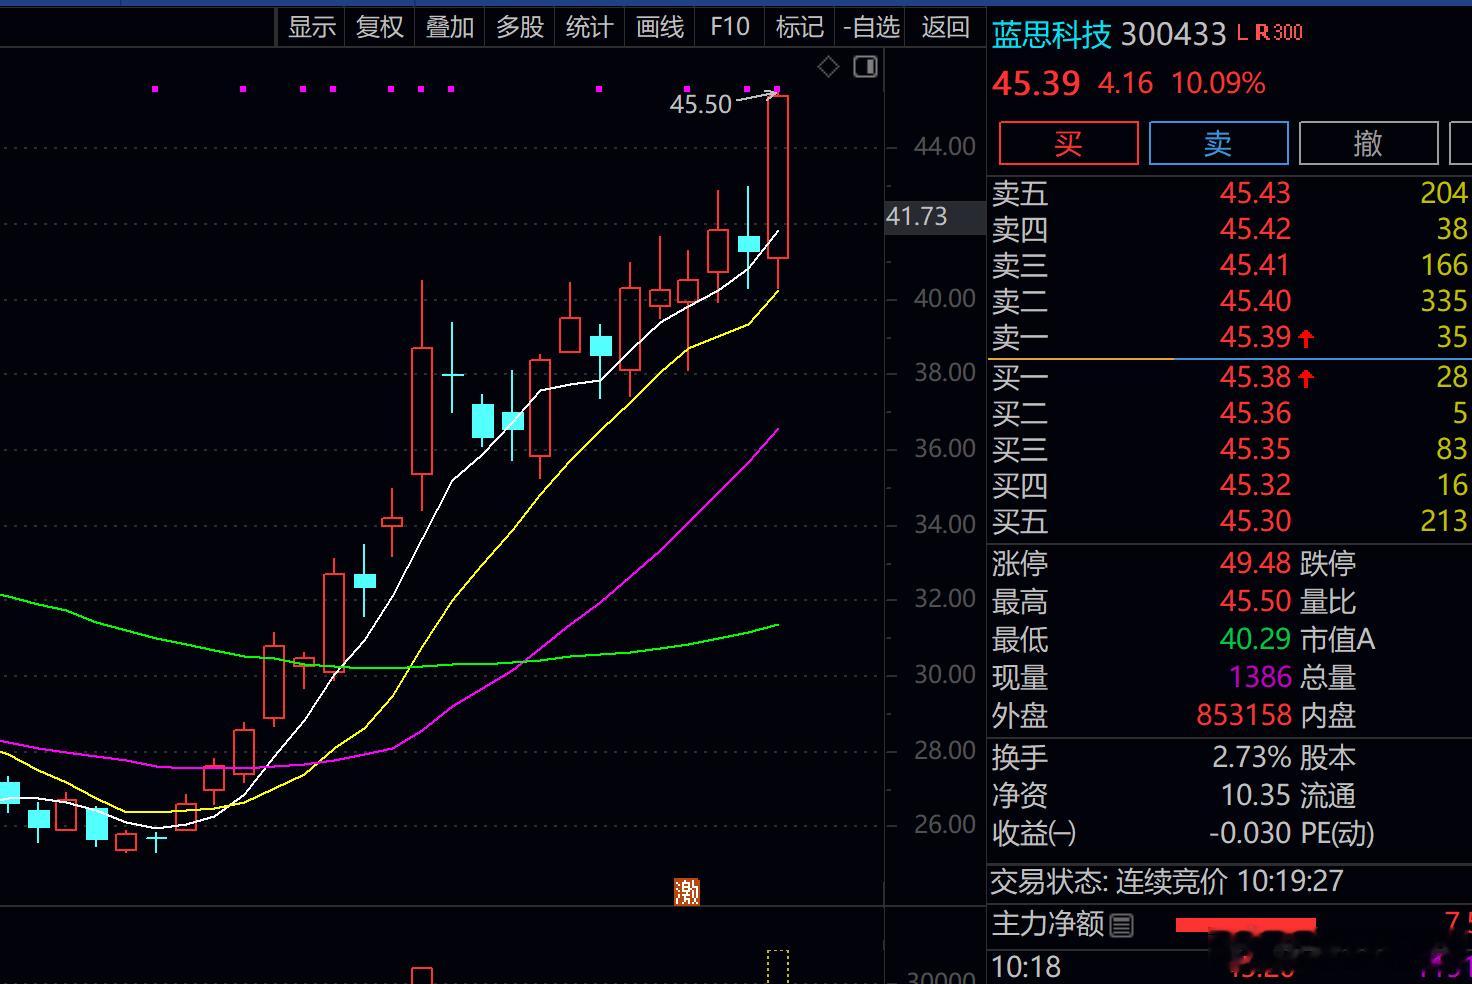The width and height of the screenshot is (1472, 984).
Task: Click the 44.00 axis price label
Action: coord(944,147)
